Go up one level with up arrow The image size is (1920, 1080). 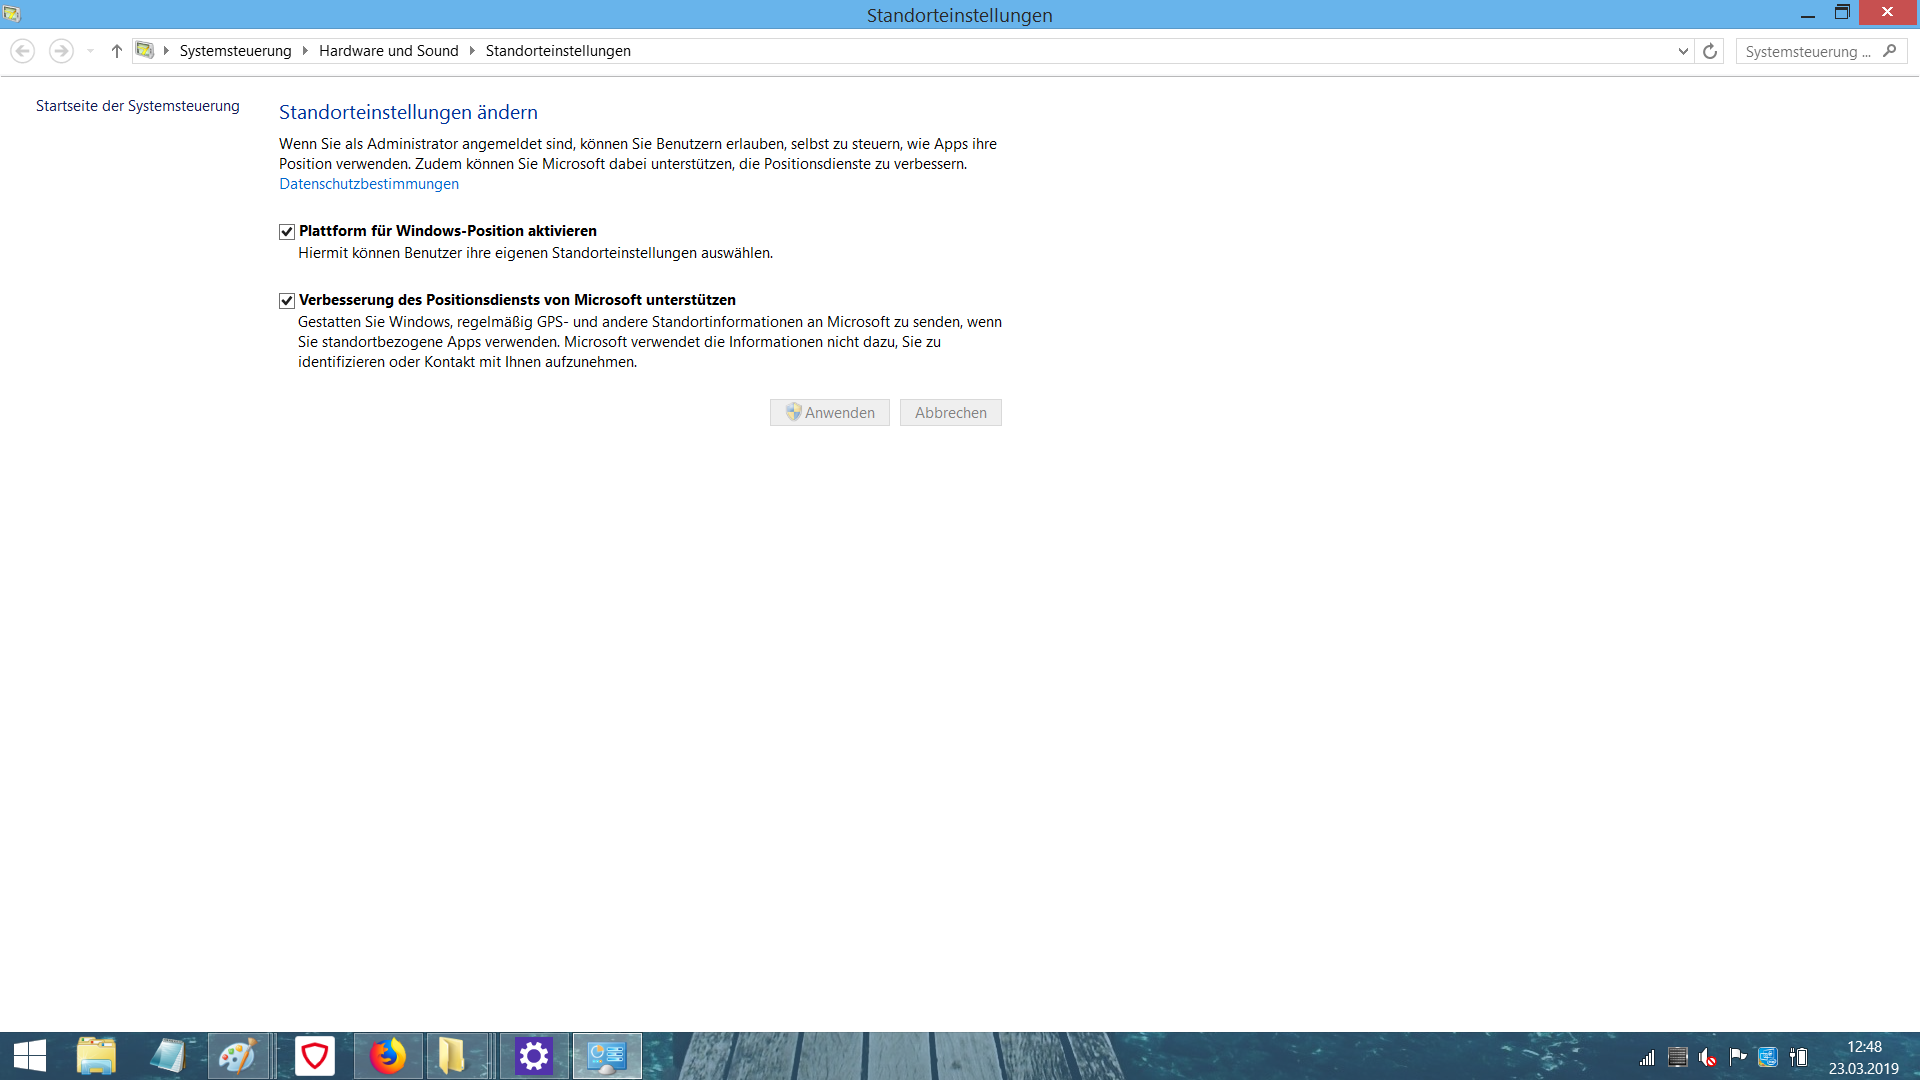[117, 51]
